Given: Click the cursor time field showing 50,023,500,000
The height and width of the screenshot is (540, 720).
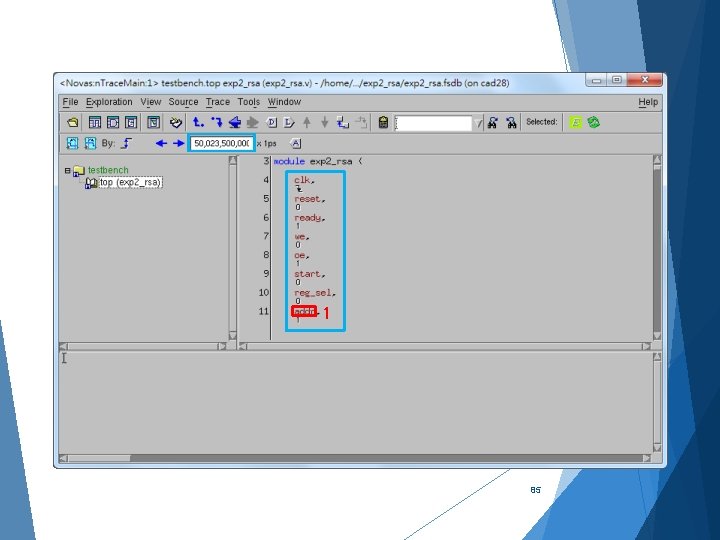Looking at the screenshot, I should [221, 143].
